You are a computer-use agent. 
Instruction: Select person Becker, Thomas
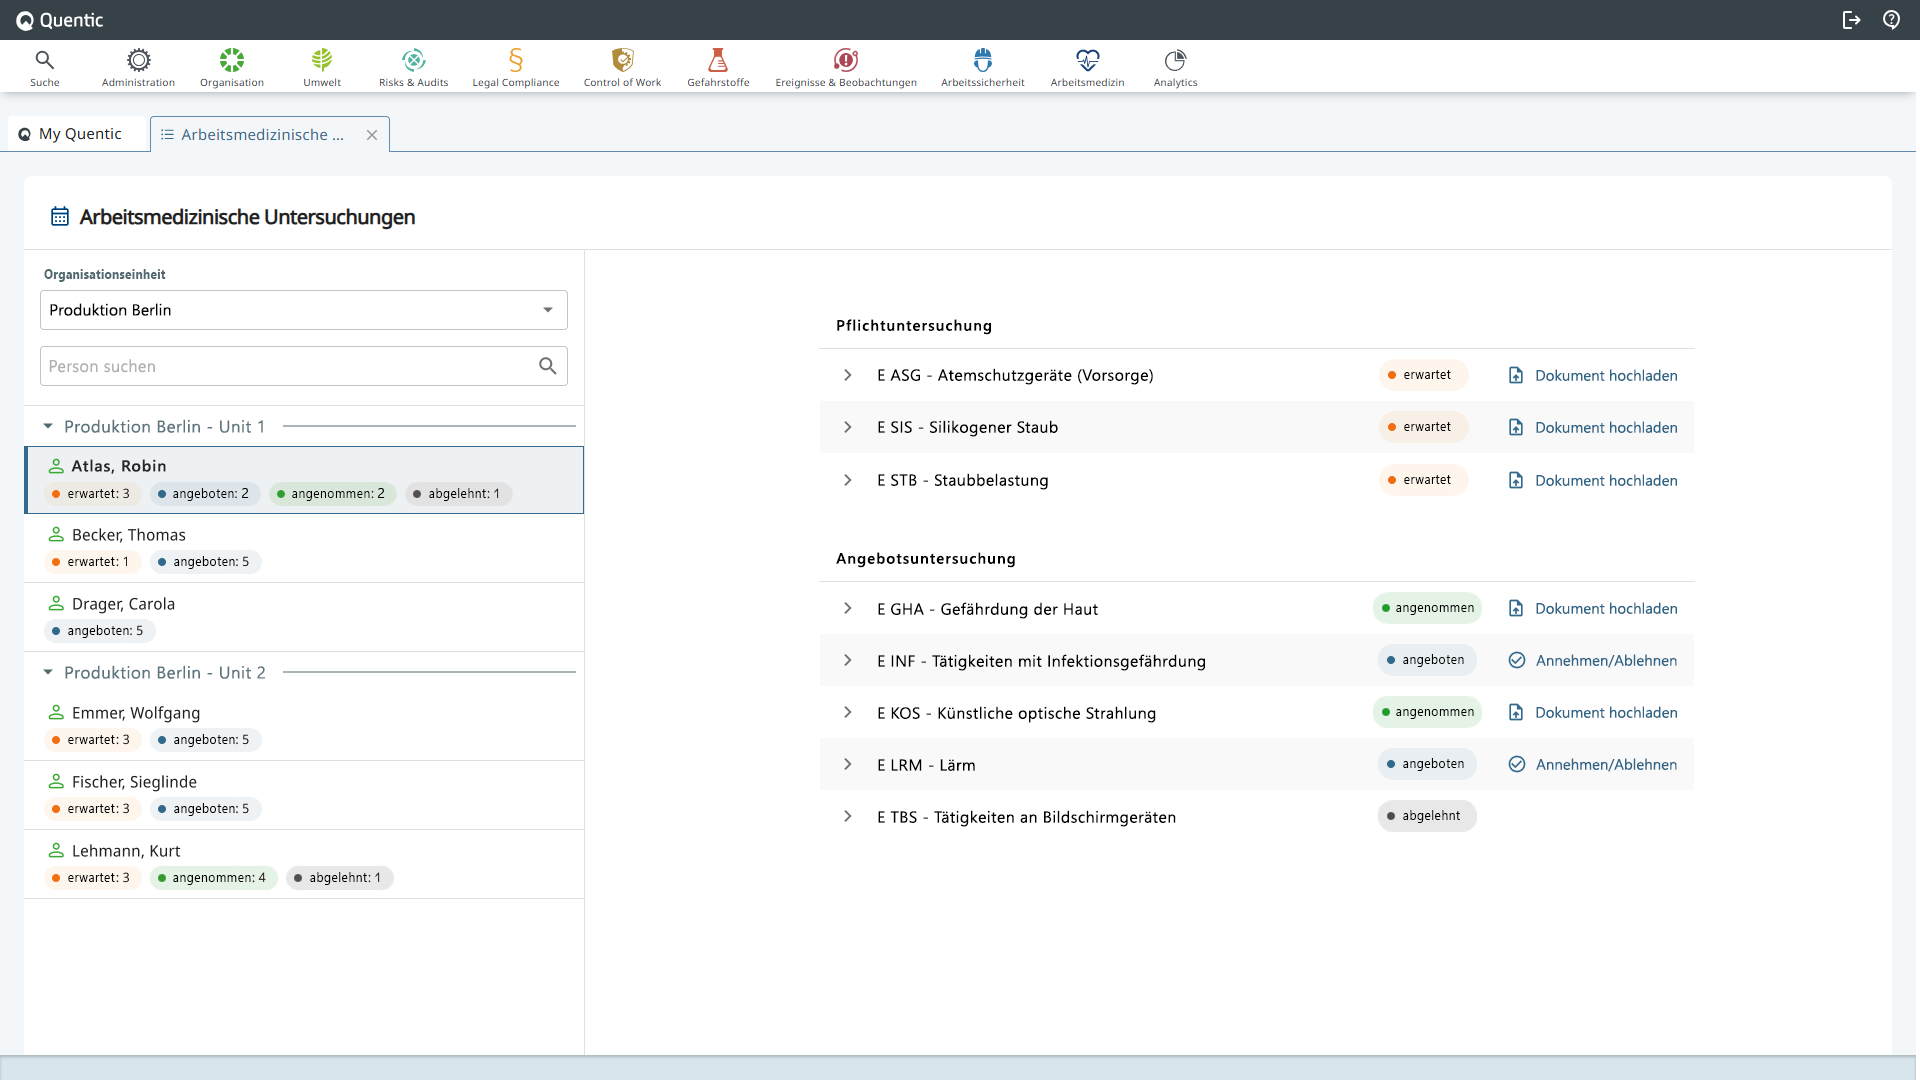pos(304,548)
